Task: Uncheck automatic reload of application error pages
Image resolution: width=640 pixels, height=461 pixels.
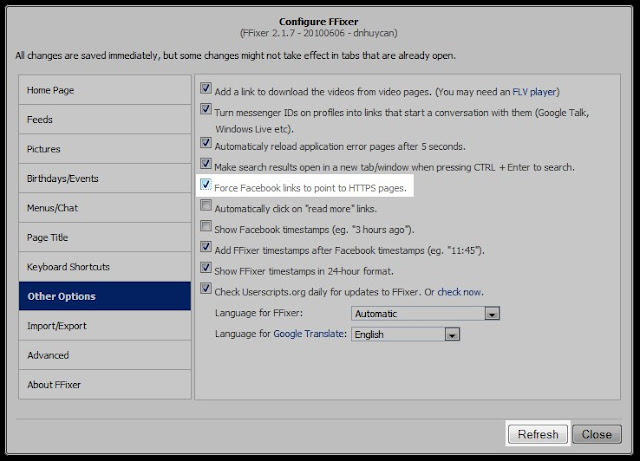Action: pos(206,143)
